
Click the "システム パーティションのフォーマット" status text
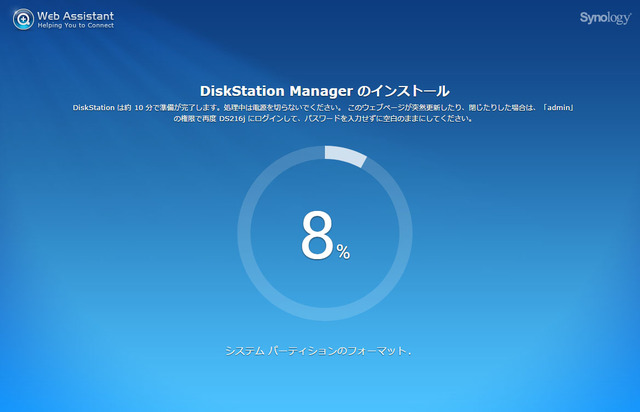point(318,351)
